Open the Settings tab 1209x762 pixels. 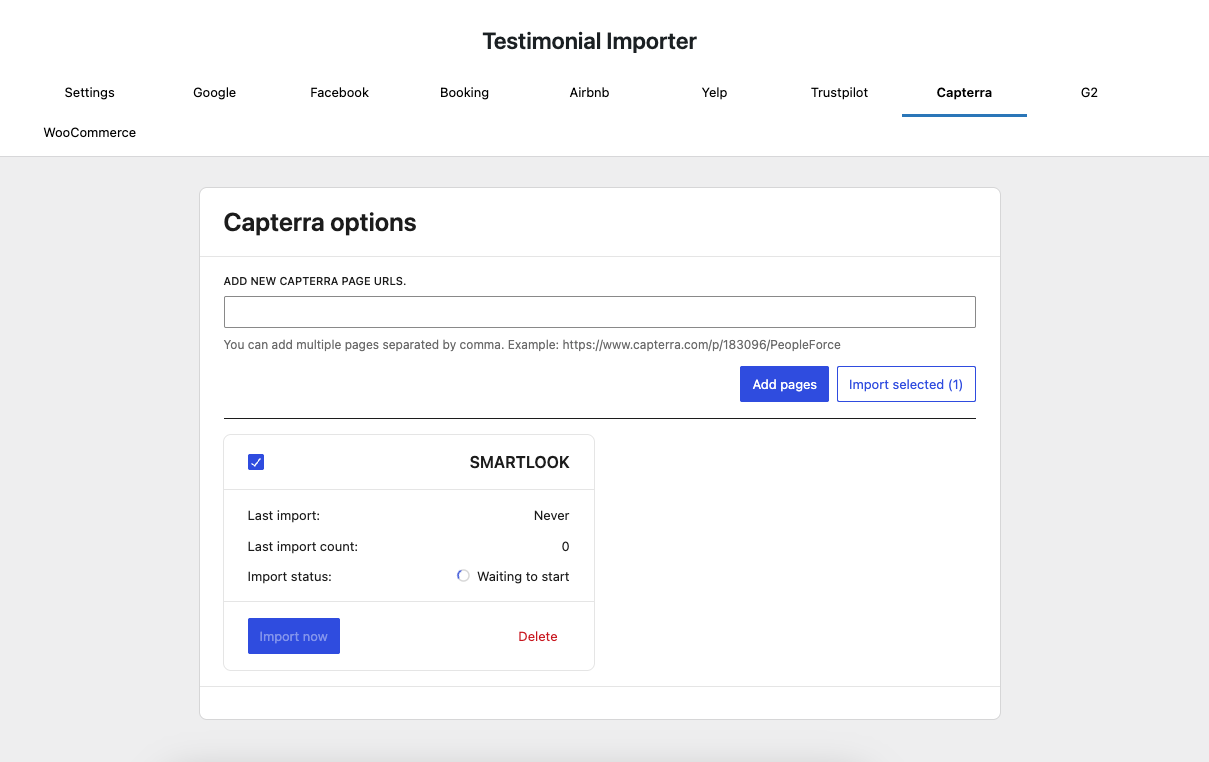(x=90, y=93)
